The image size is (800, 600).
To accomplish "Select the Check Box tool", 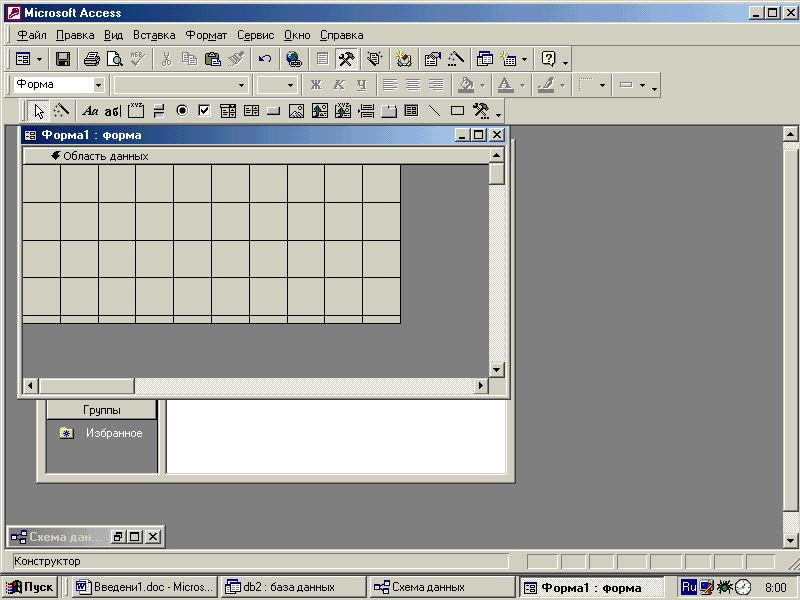I will [x=205, y=111].
